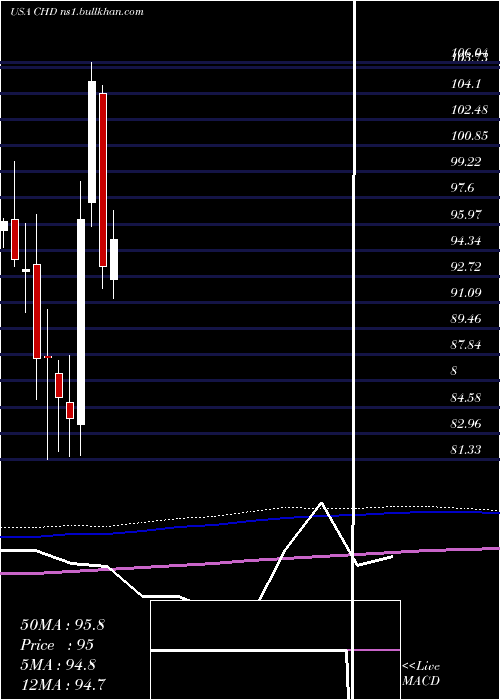Click the Price : 95 readout
The image size is (500, 700).
click(57, 645)
